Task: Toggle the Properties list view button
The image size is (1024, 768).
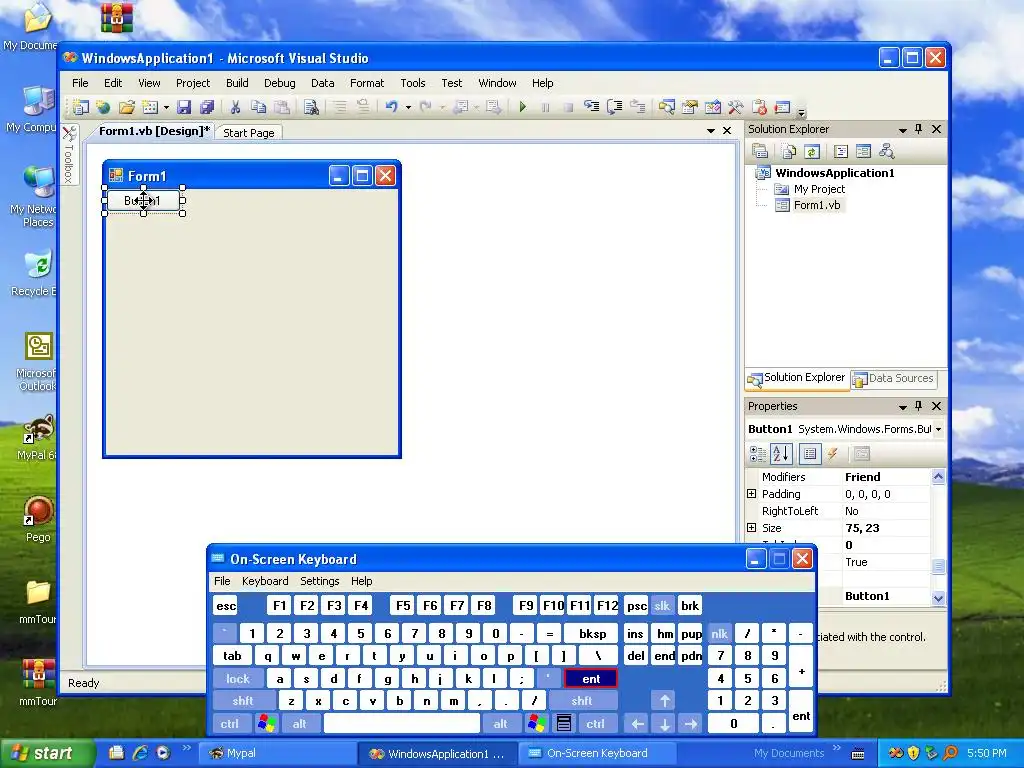Action: [810, 454]
